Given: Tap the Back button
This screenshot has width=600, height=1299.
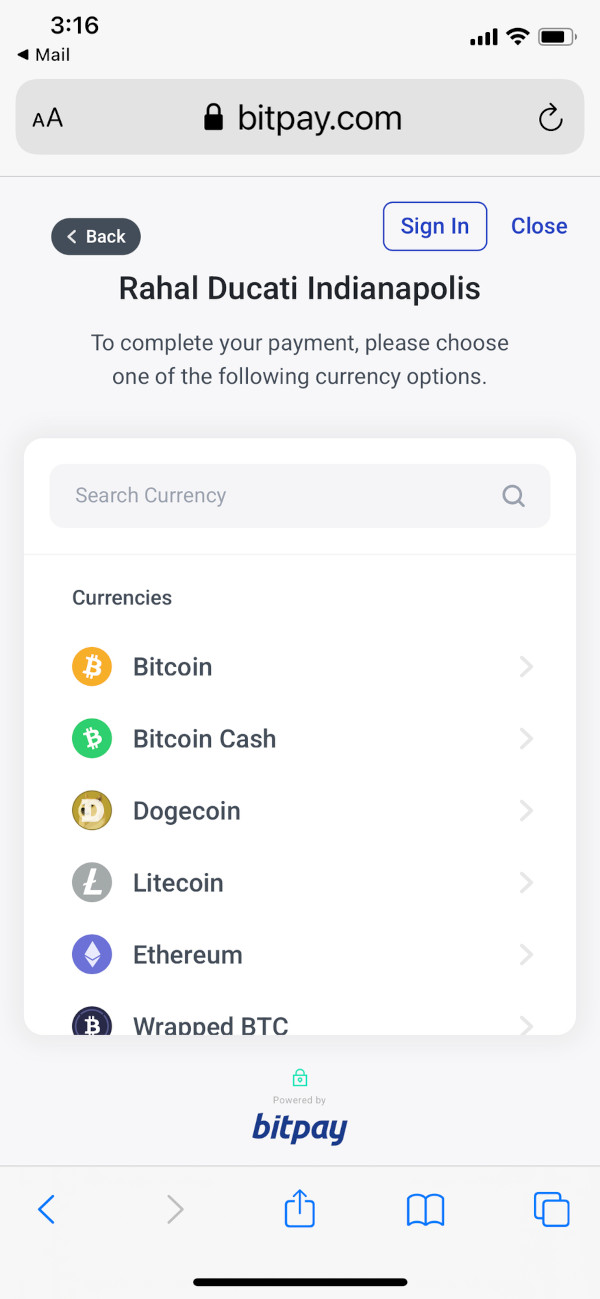Looking at the screenshot, I should point(95,236).
